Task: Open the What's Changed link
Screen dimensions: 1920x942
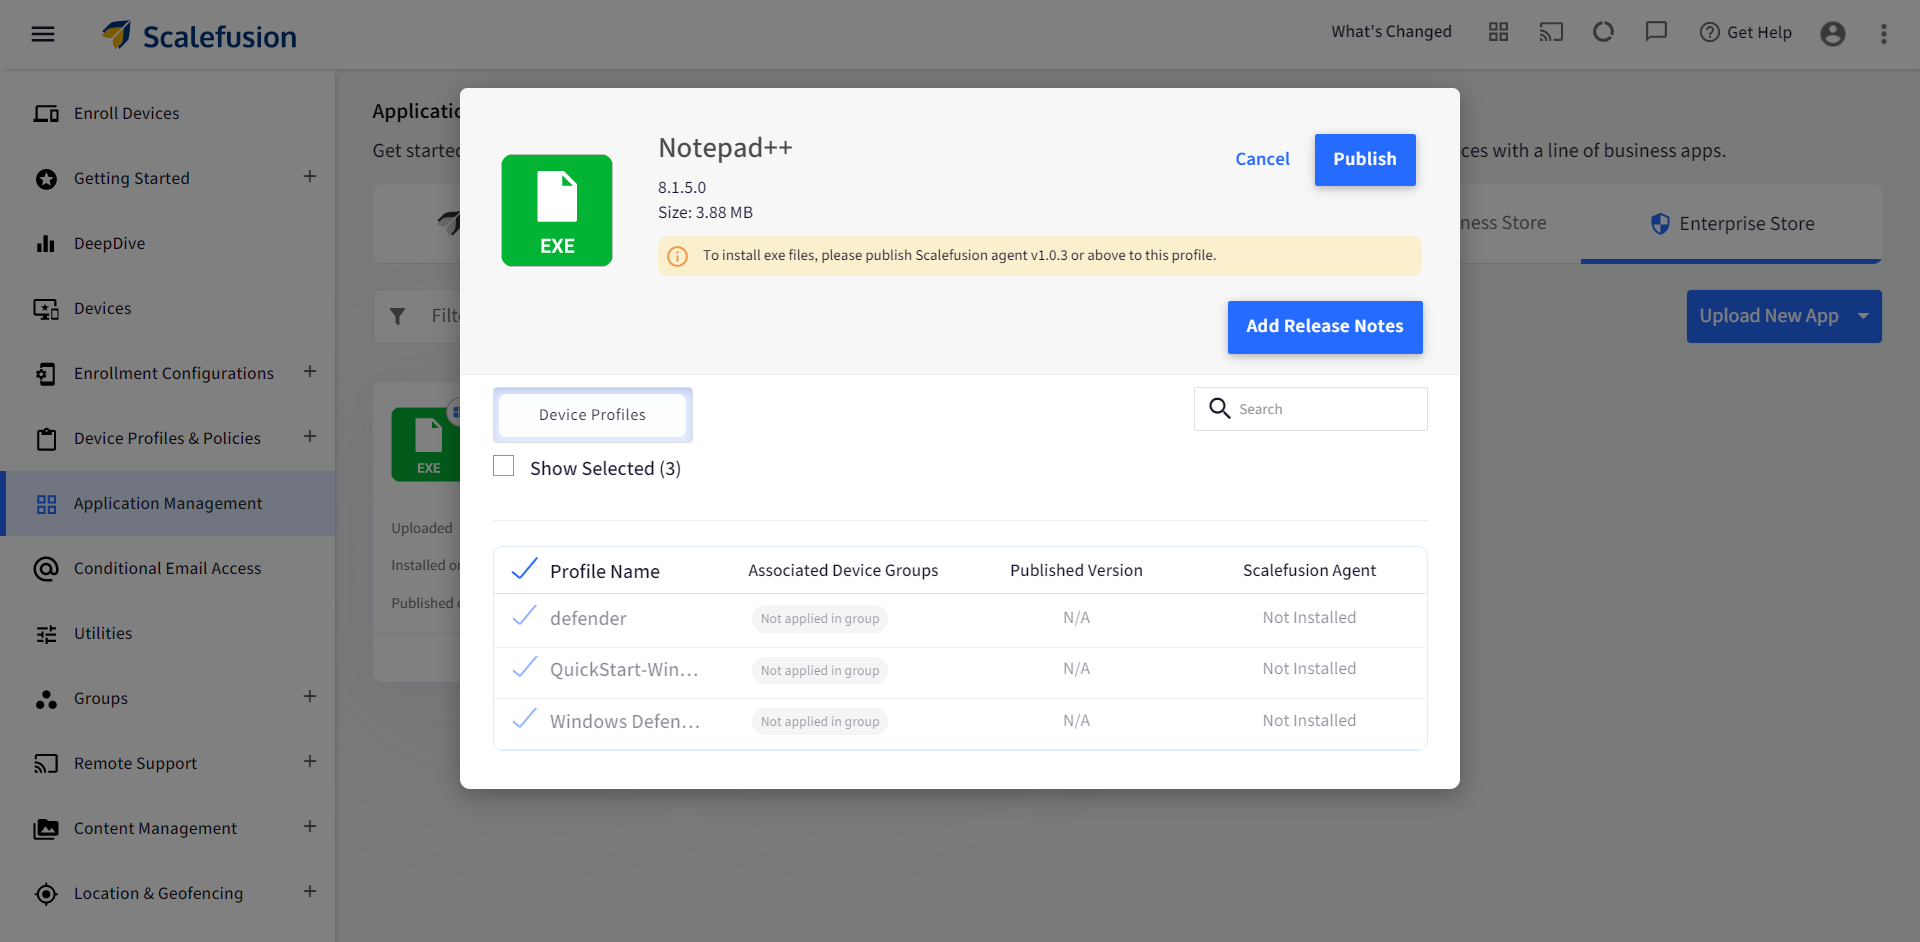Action: tap(1391, 32)
